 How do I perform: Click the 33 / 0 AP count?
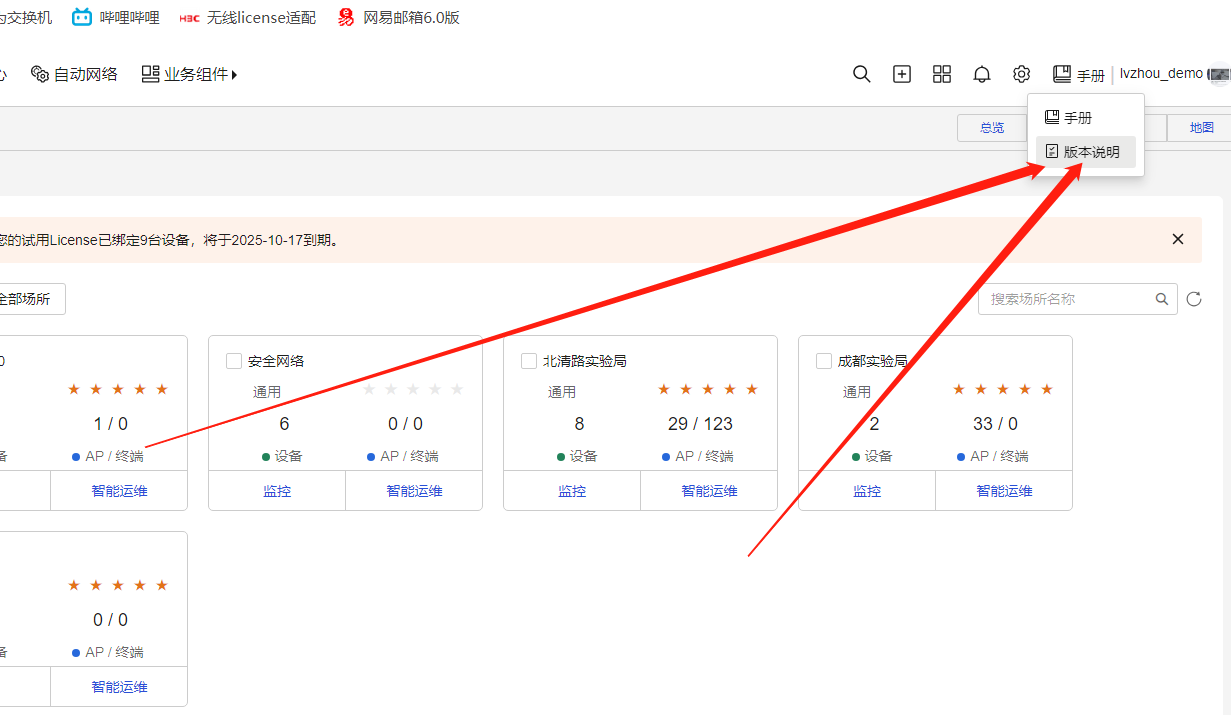point(996,424)
